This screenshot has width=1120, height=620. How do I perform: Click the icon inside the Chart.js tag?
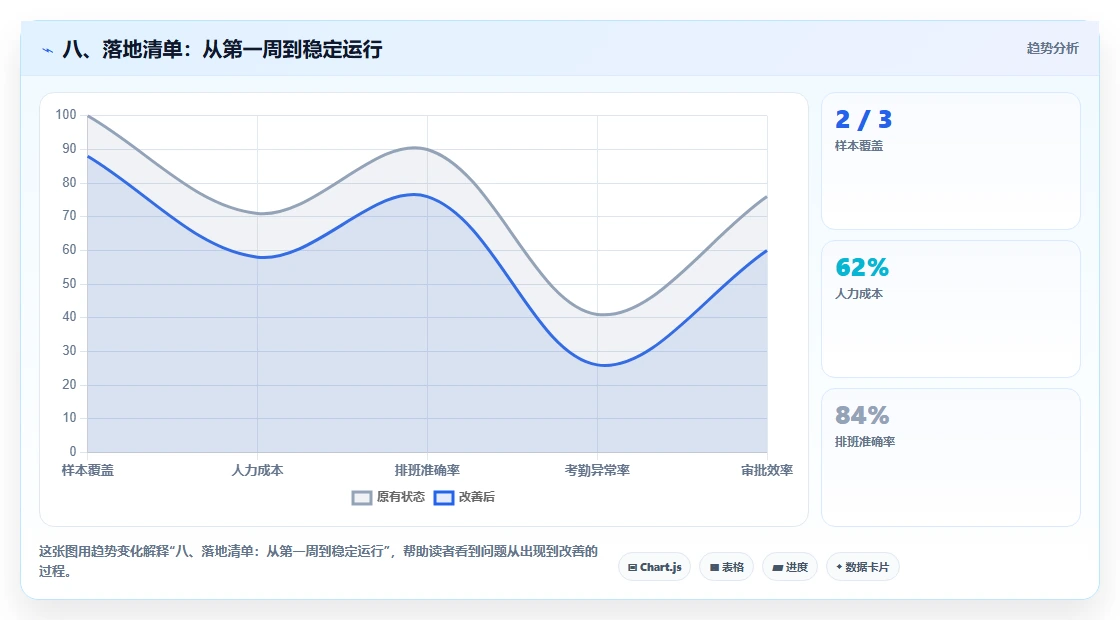click(x=632, y=568)
